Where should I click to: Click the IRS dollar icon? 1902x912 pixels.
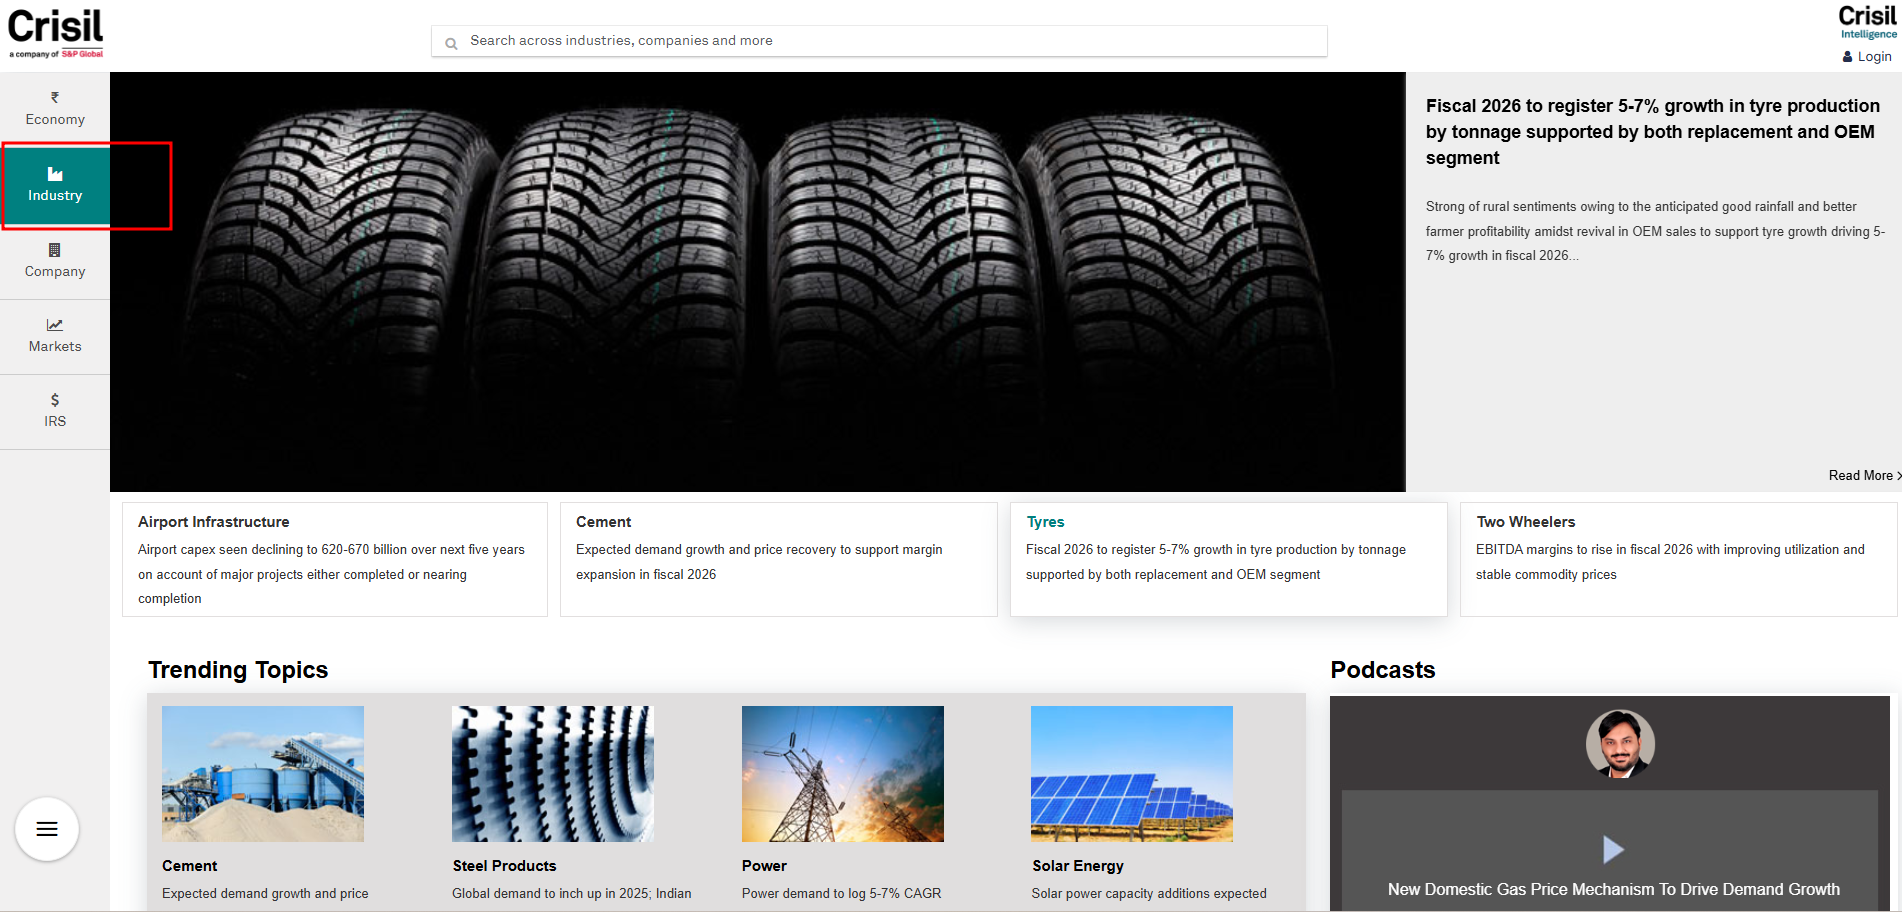click(55, 400)
